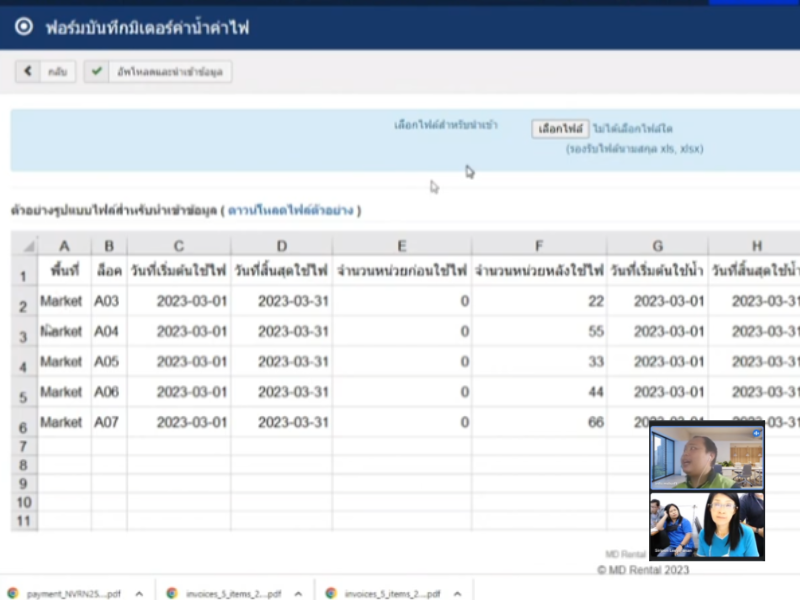Click the เลือกไฟล์ choose file button
Screen dimensions: 800x600
560,129
